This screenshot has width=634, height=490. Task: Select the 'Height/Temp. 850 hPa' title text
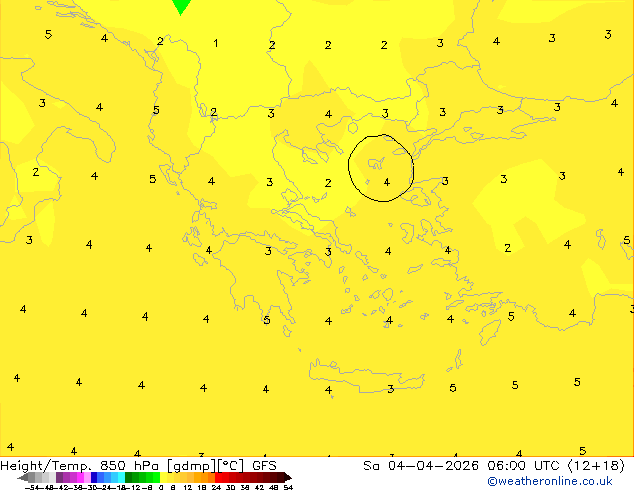click(x=79, y=466)
